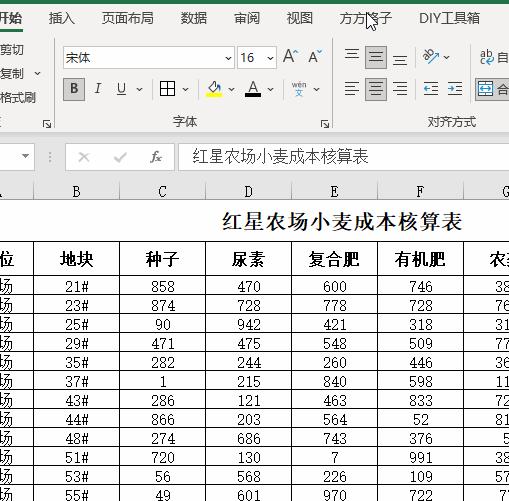Click Increase Indent icon

coord(455,89)
